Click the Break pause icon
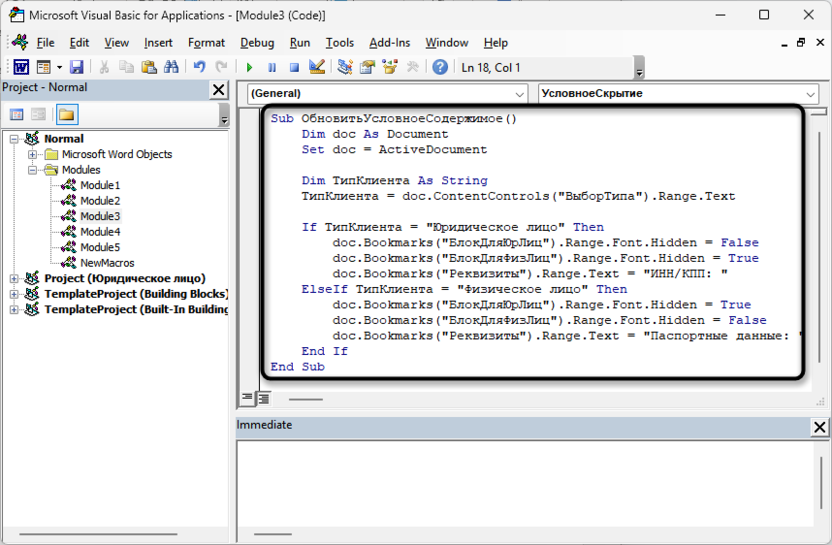 tap(272, 67)
